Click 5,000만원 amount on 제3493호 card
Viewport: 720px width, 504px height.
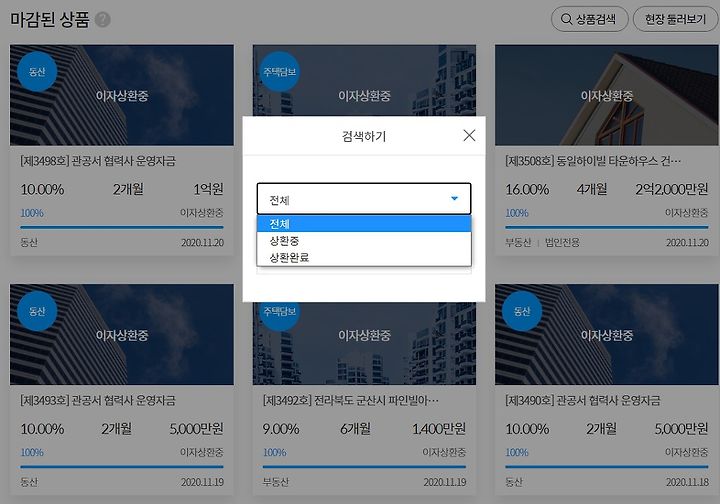196,429
